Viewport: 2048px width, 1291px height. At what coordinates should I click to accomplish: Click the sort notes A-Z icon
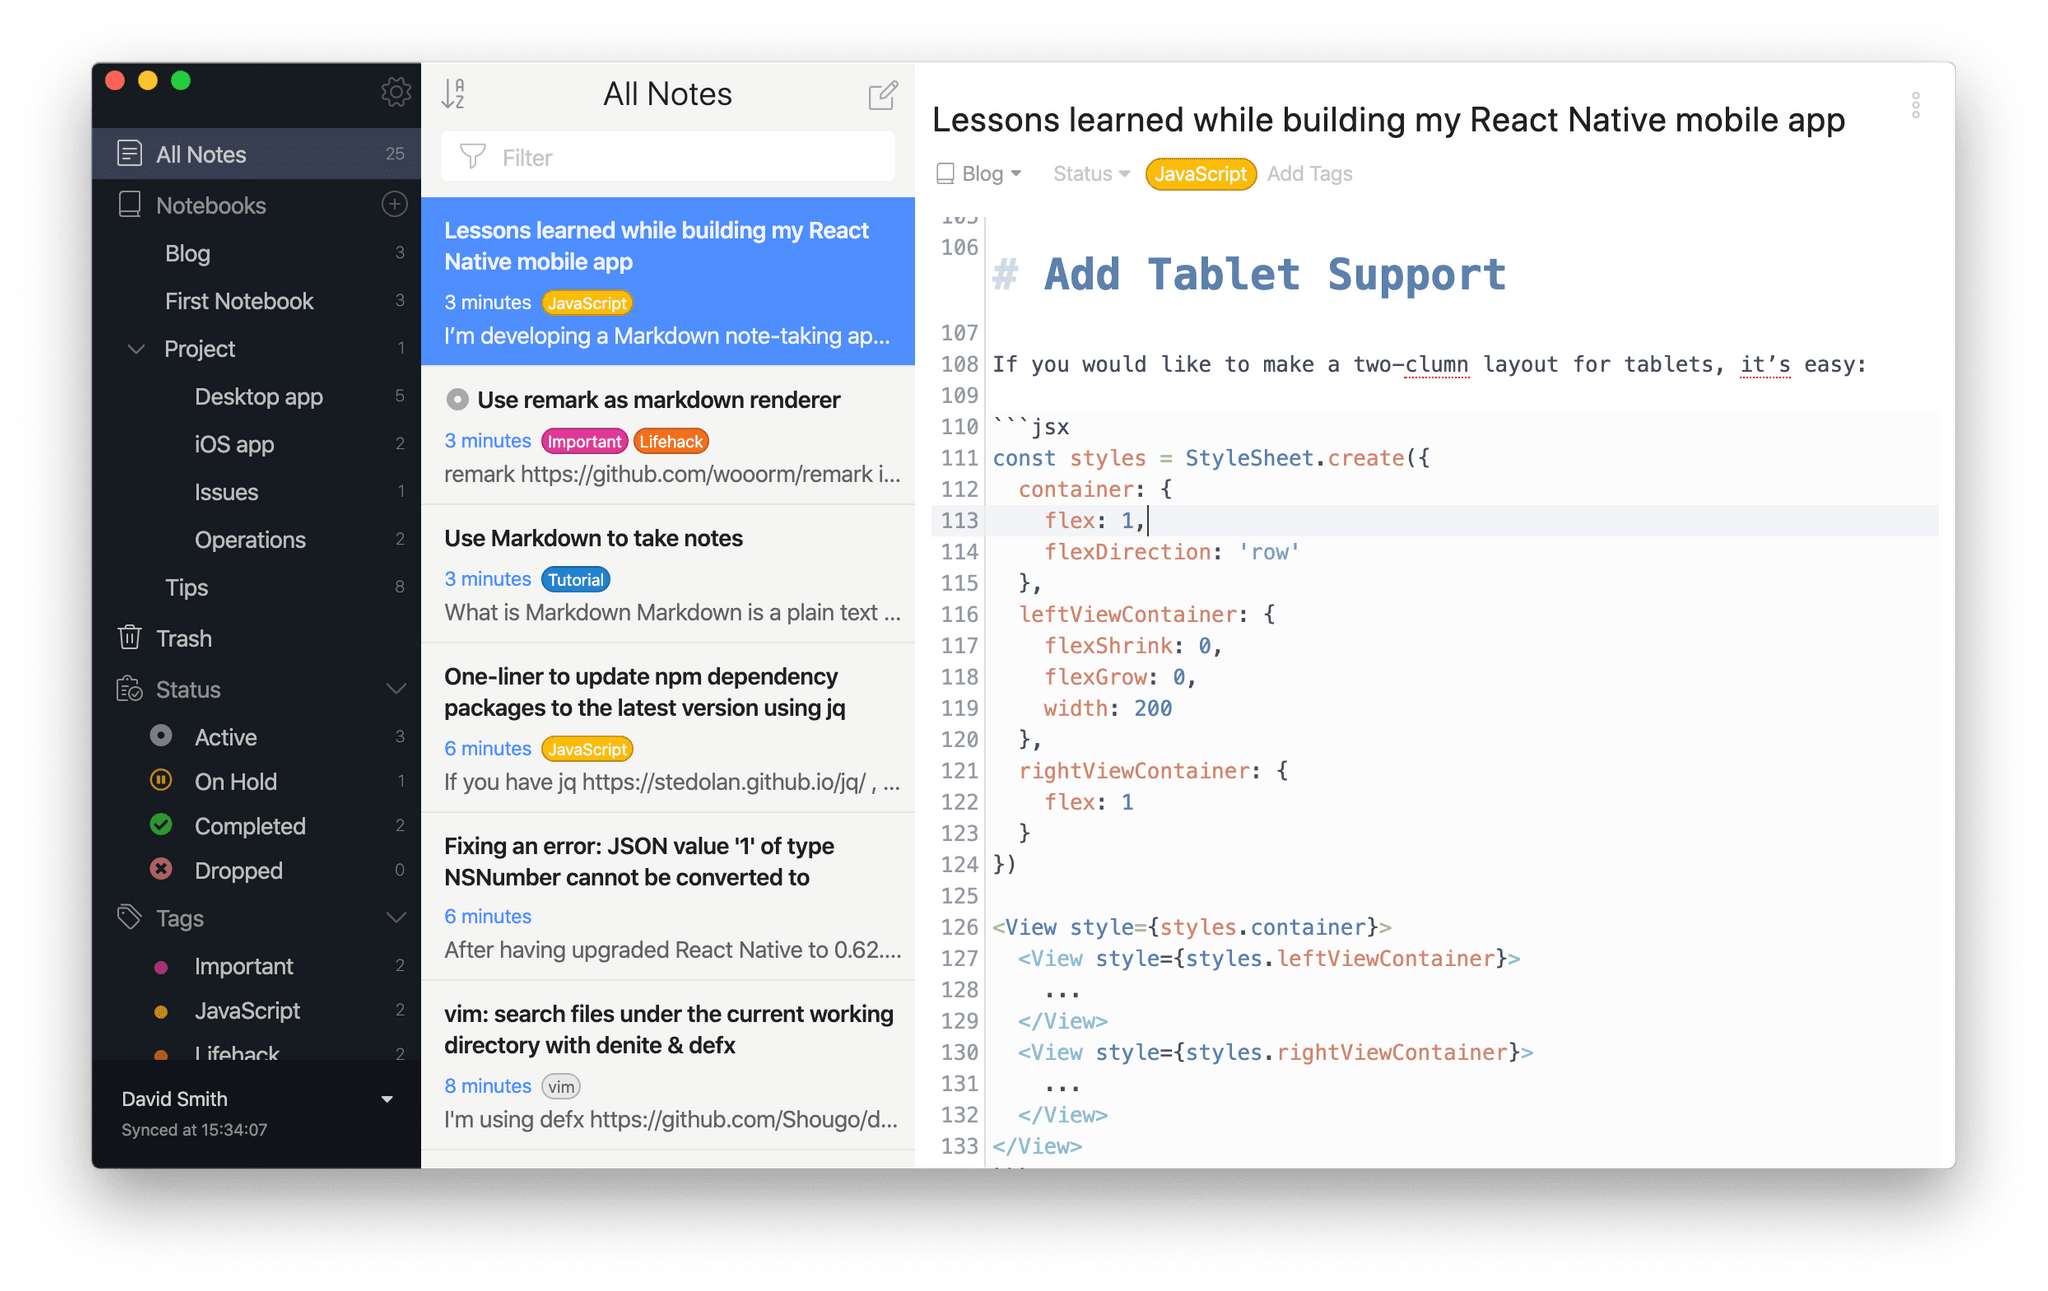pos(453,94)
